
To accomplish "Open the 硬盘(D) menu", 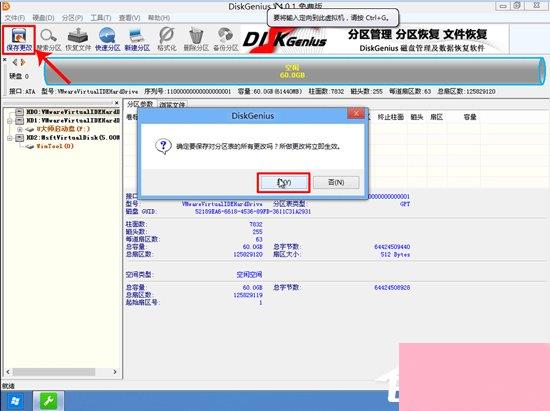I will click(43, 18).
